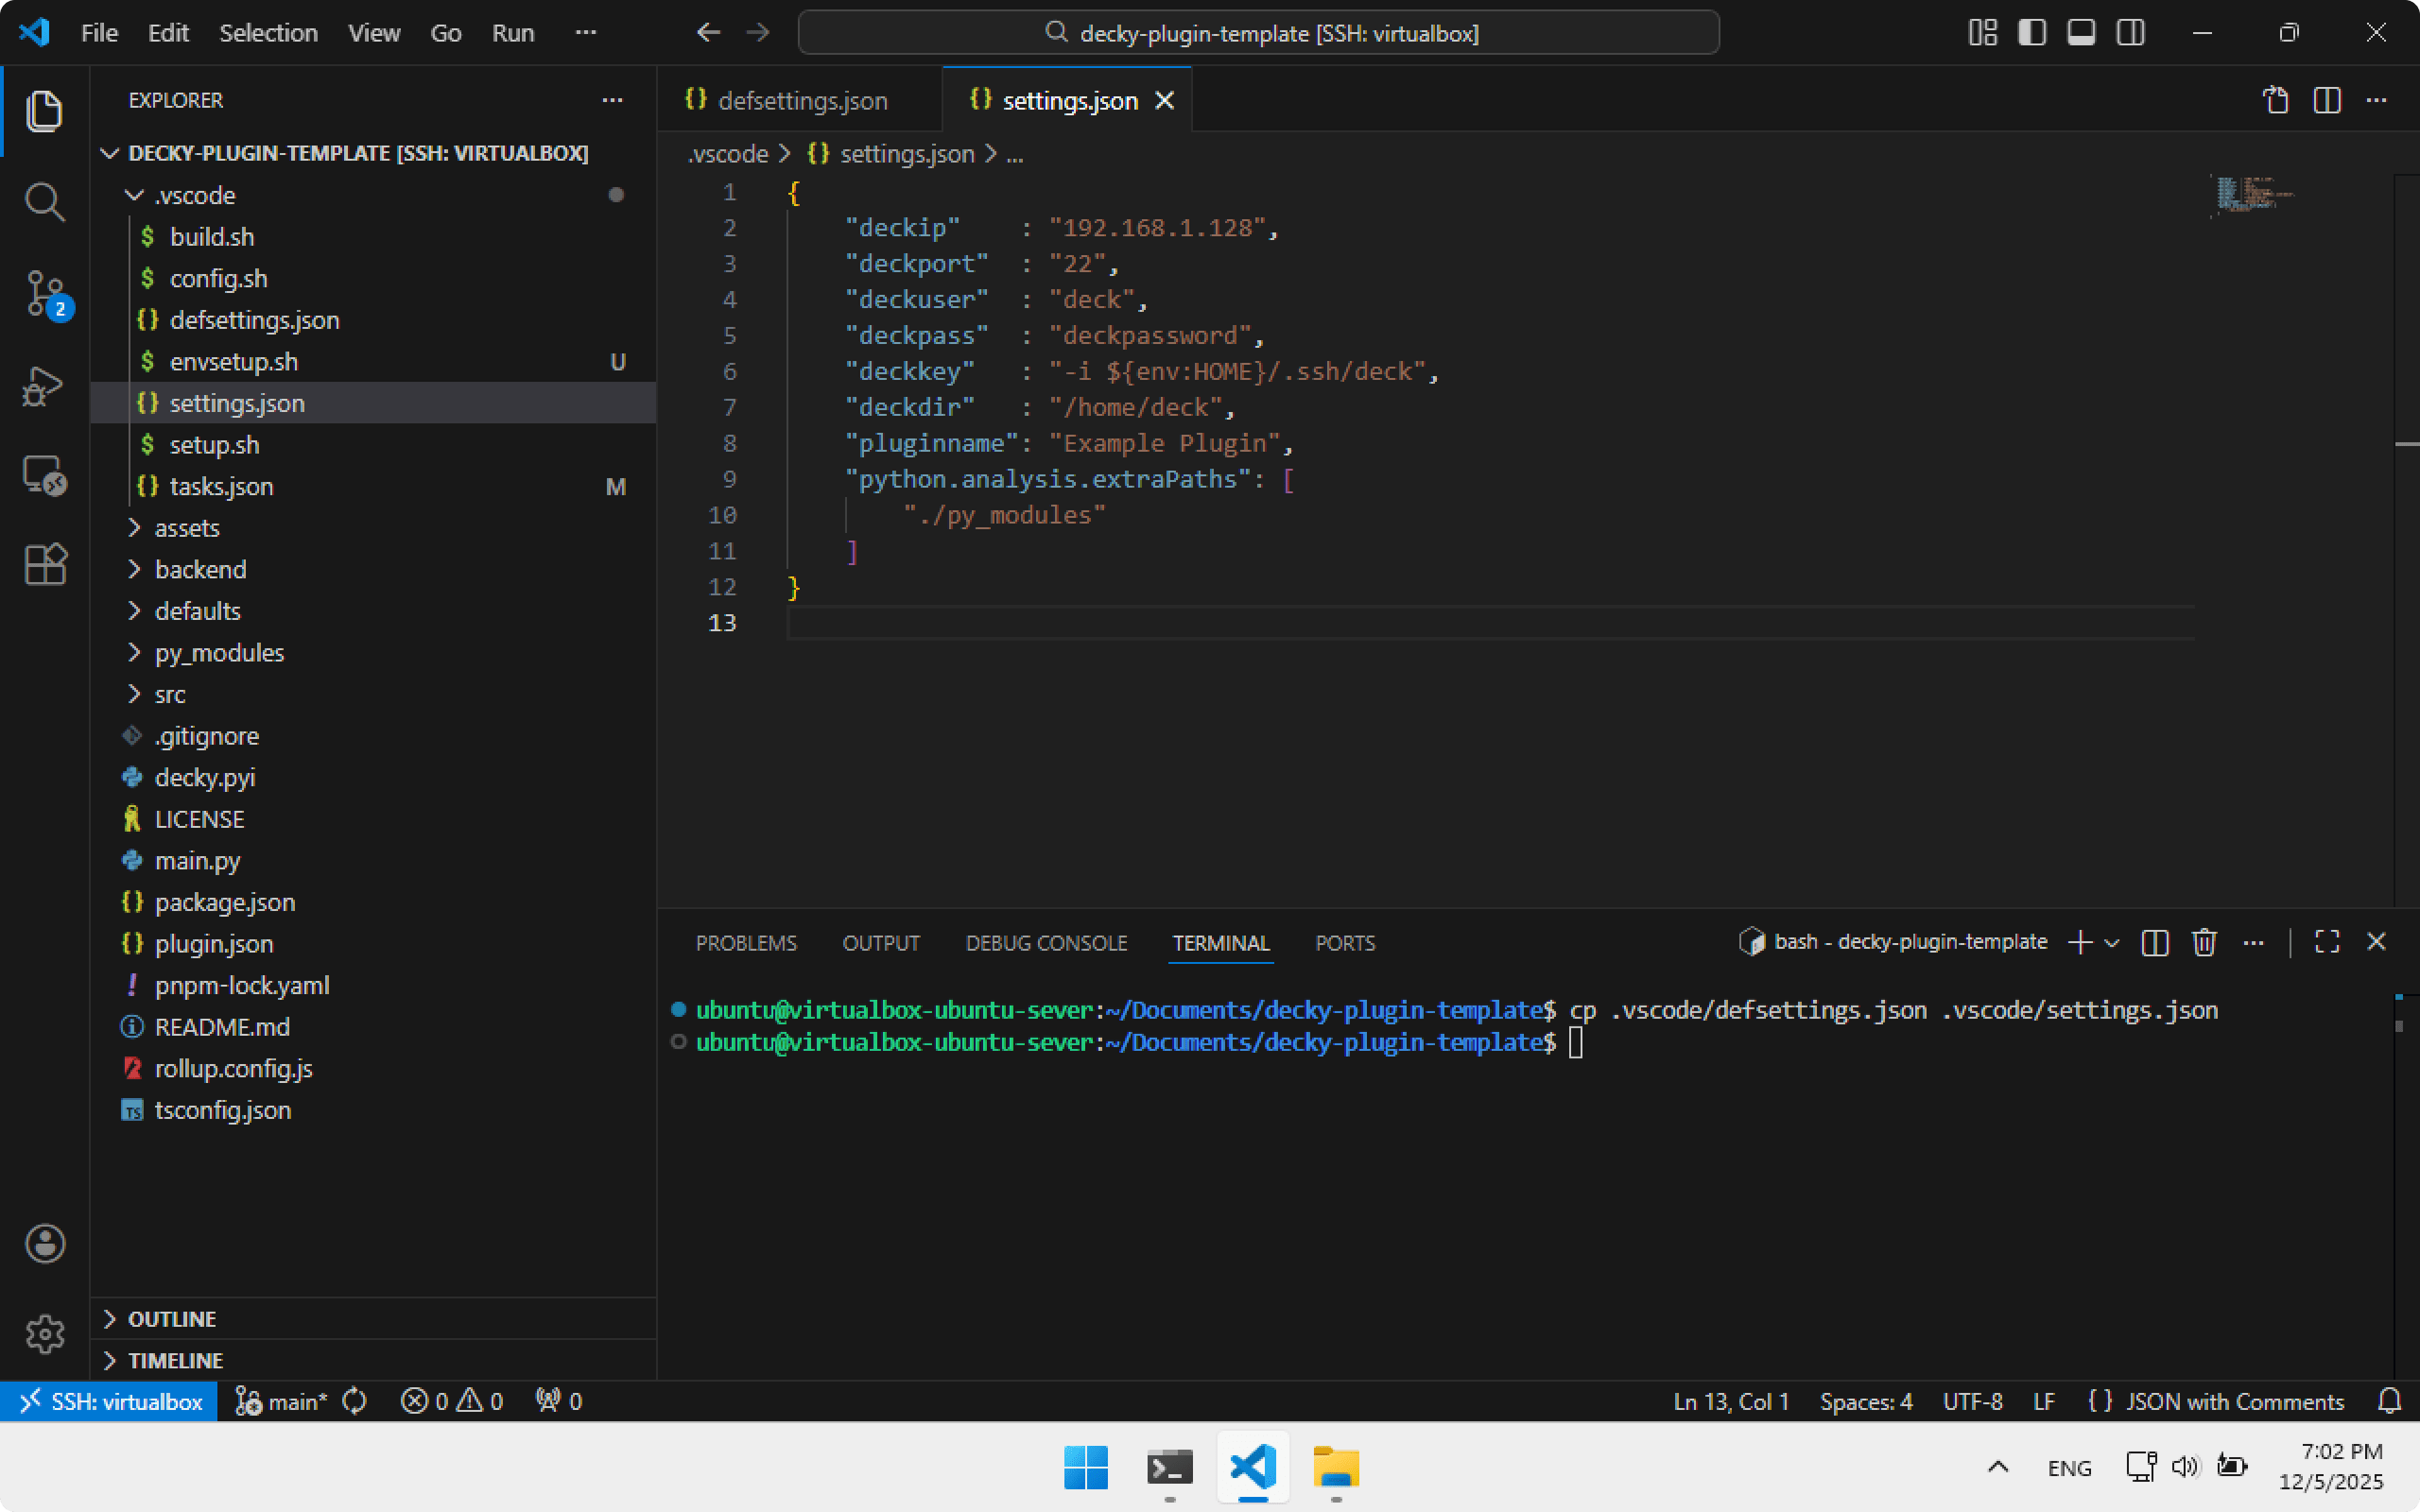Screen dimensions: 2420x1512
Task: Click the Manage gear icon
Action: 44,1333
